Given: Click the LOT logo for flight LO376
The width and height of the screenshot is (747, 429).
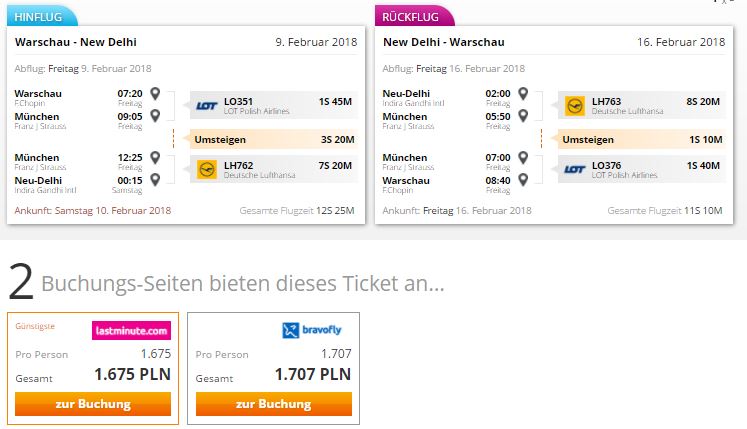Looking at the screenshot, I should coord(575,170).
